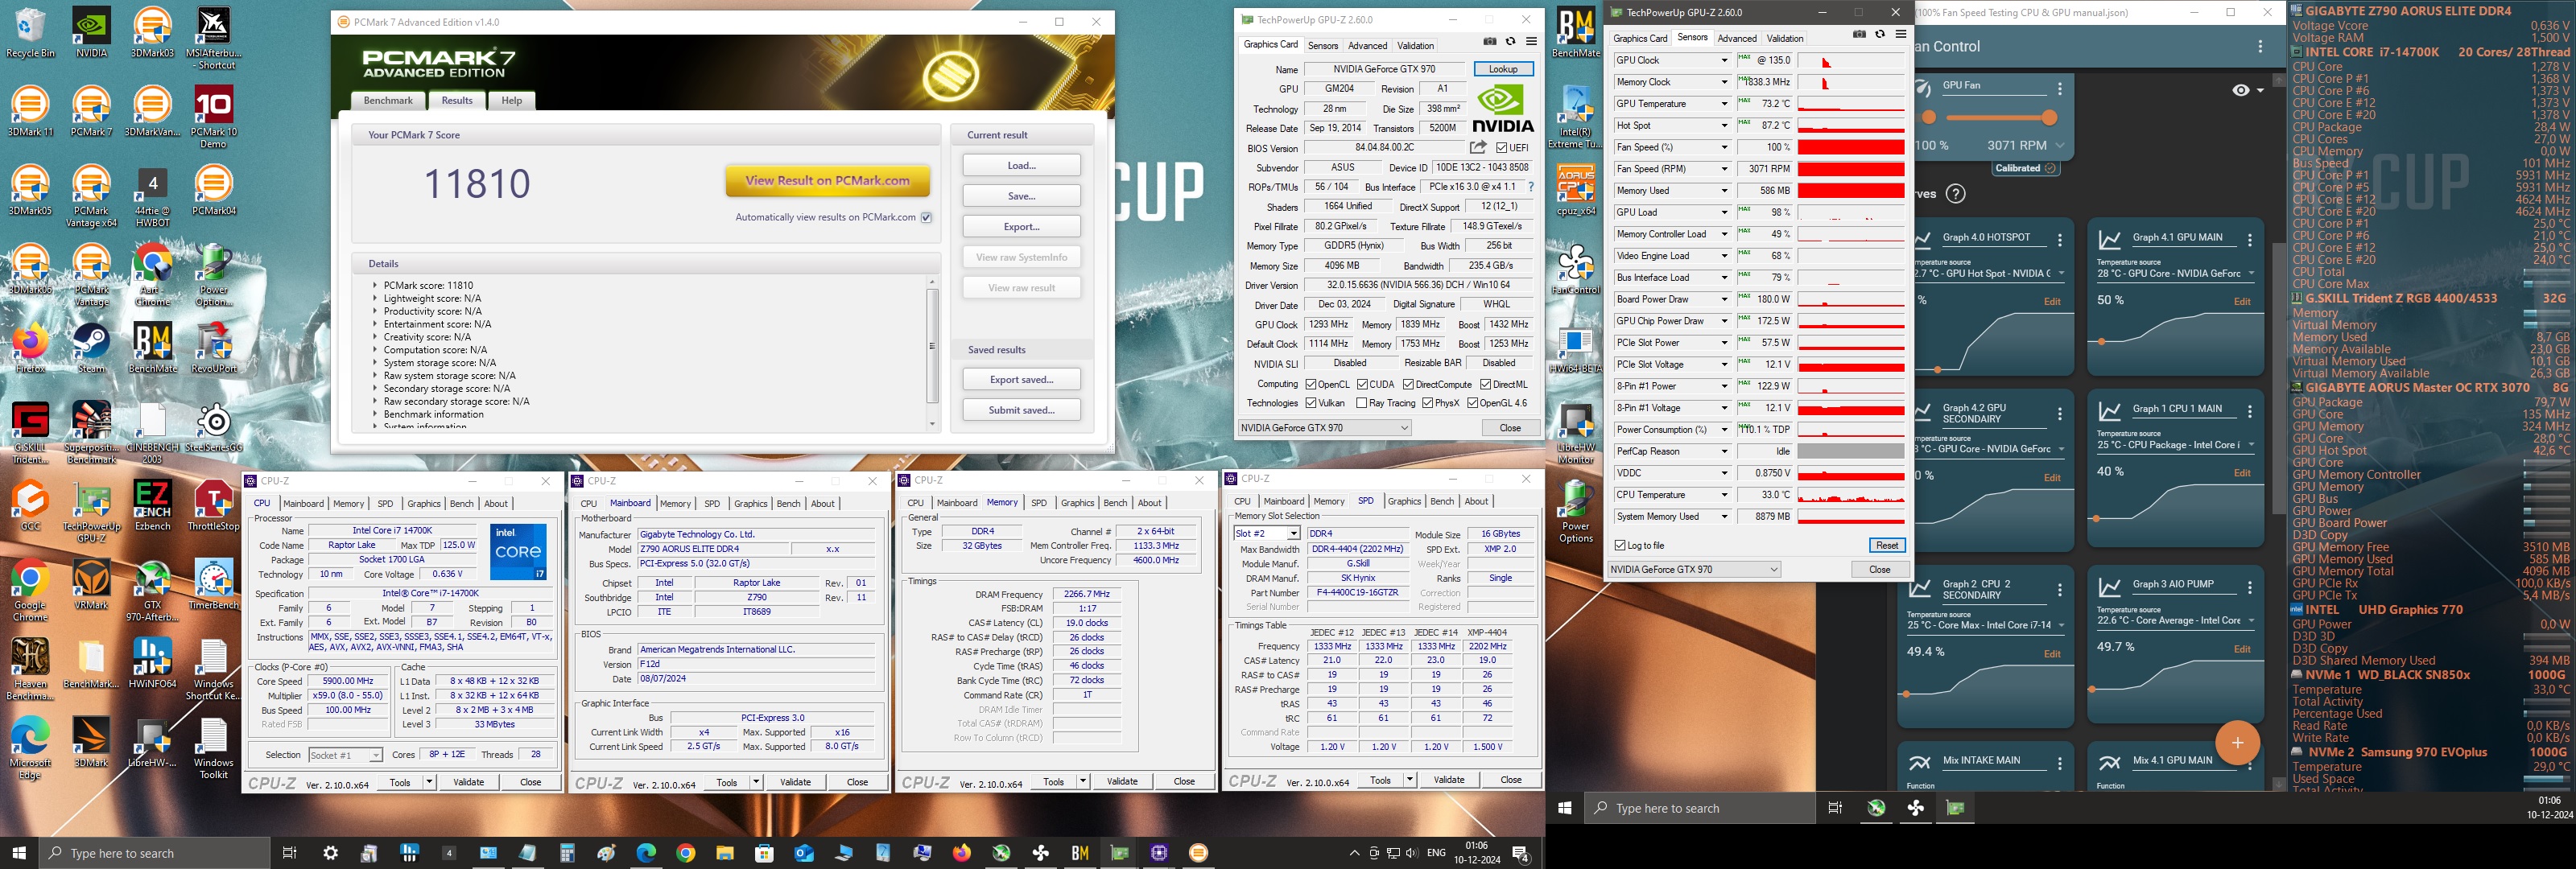
Task: Toggle the Ray Tracing checkbox in GPU-Z
Action: point(1362,403)
